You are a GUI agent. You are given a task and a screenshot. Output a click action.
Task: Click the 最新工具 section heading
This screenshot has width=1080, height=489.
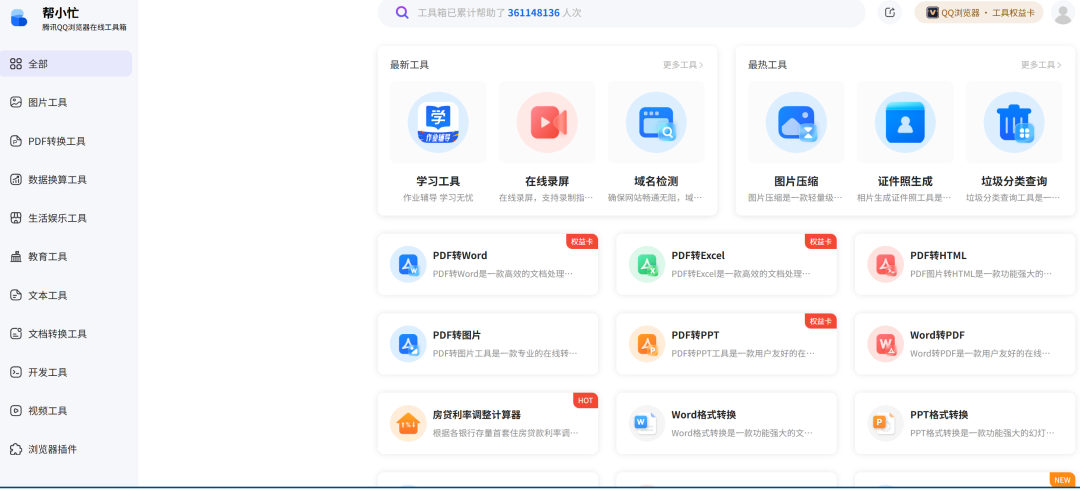click(410, 65)
